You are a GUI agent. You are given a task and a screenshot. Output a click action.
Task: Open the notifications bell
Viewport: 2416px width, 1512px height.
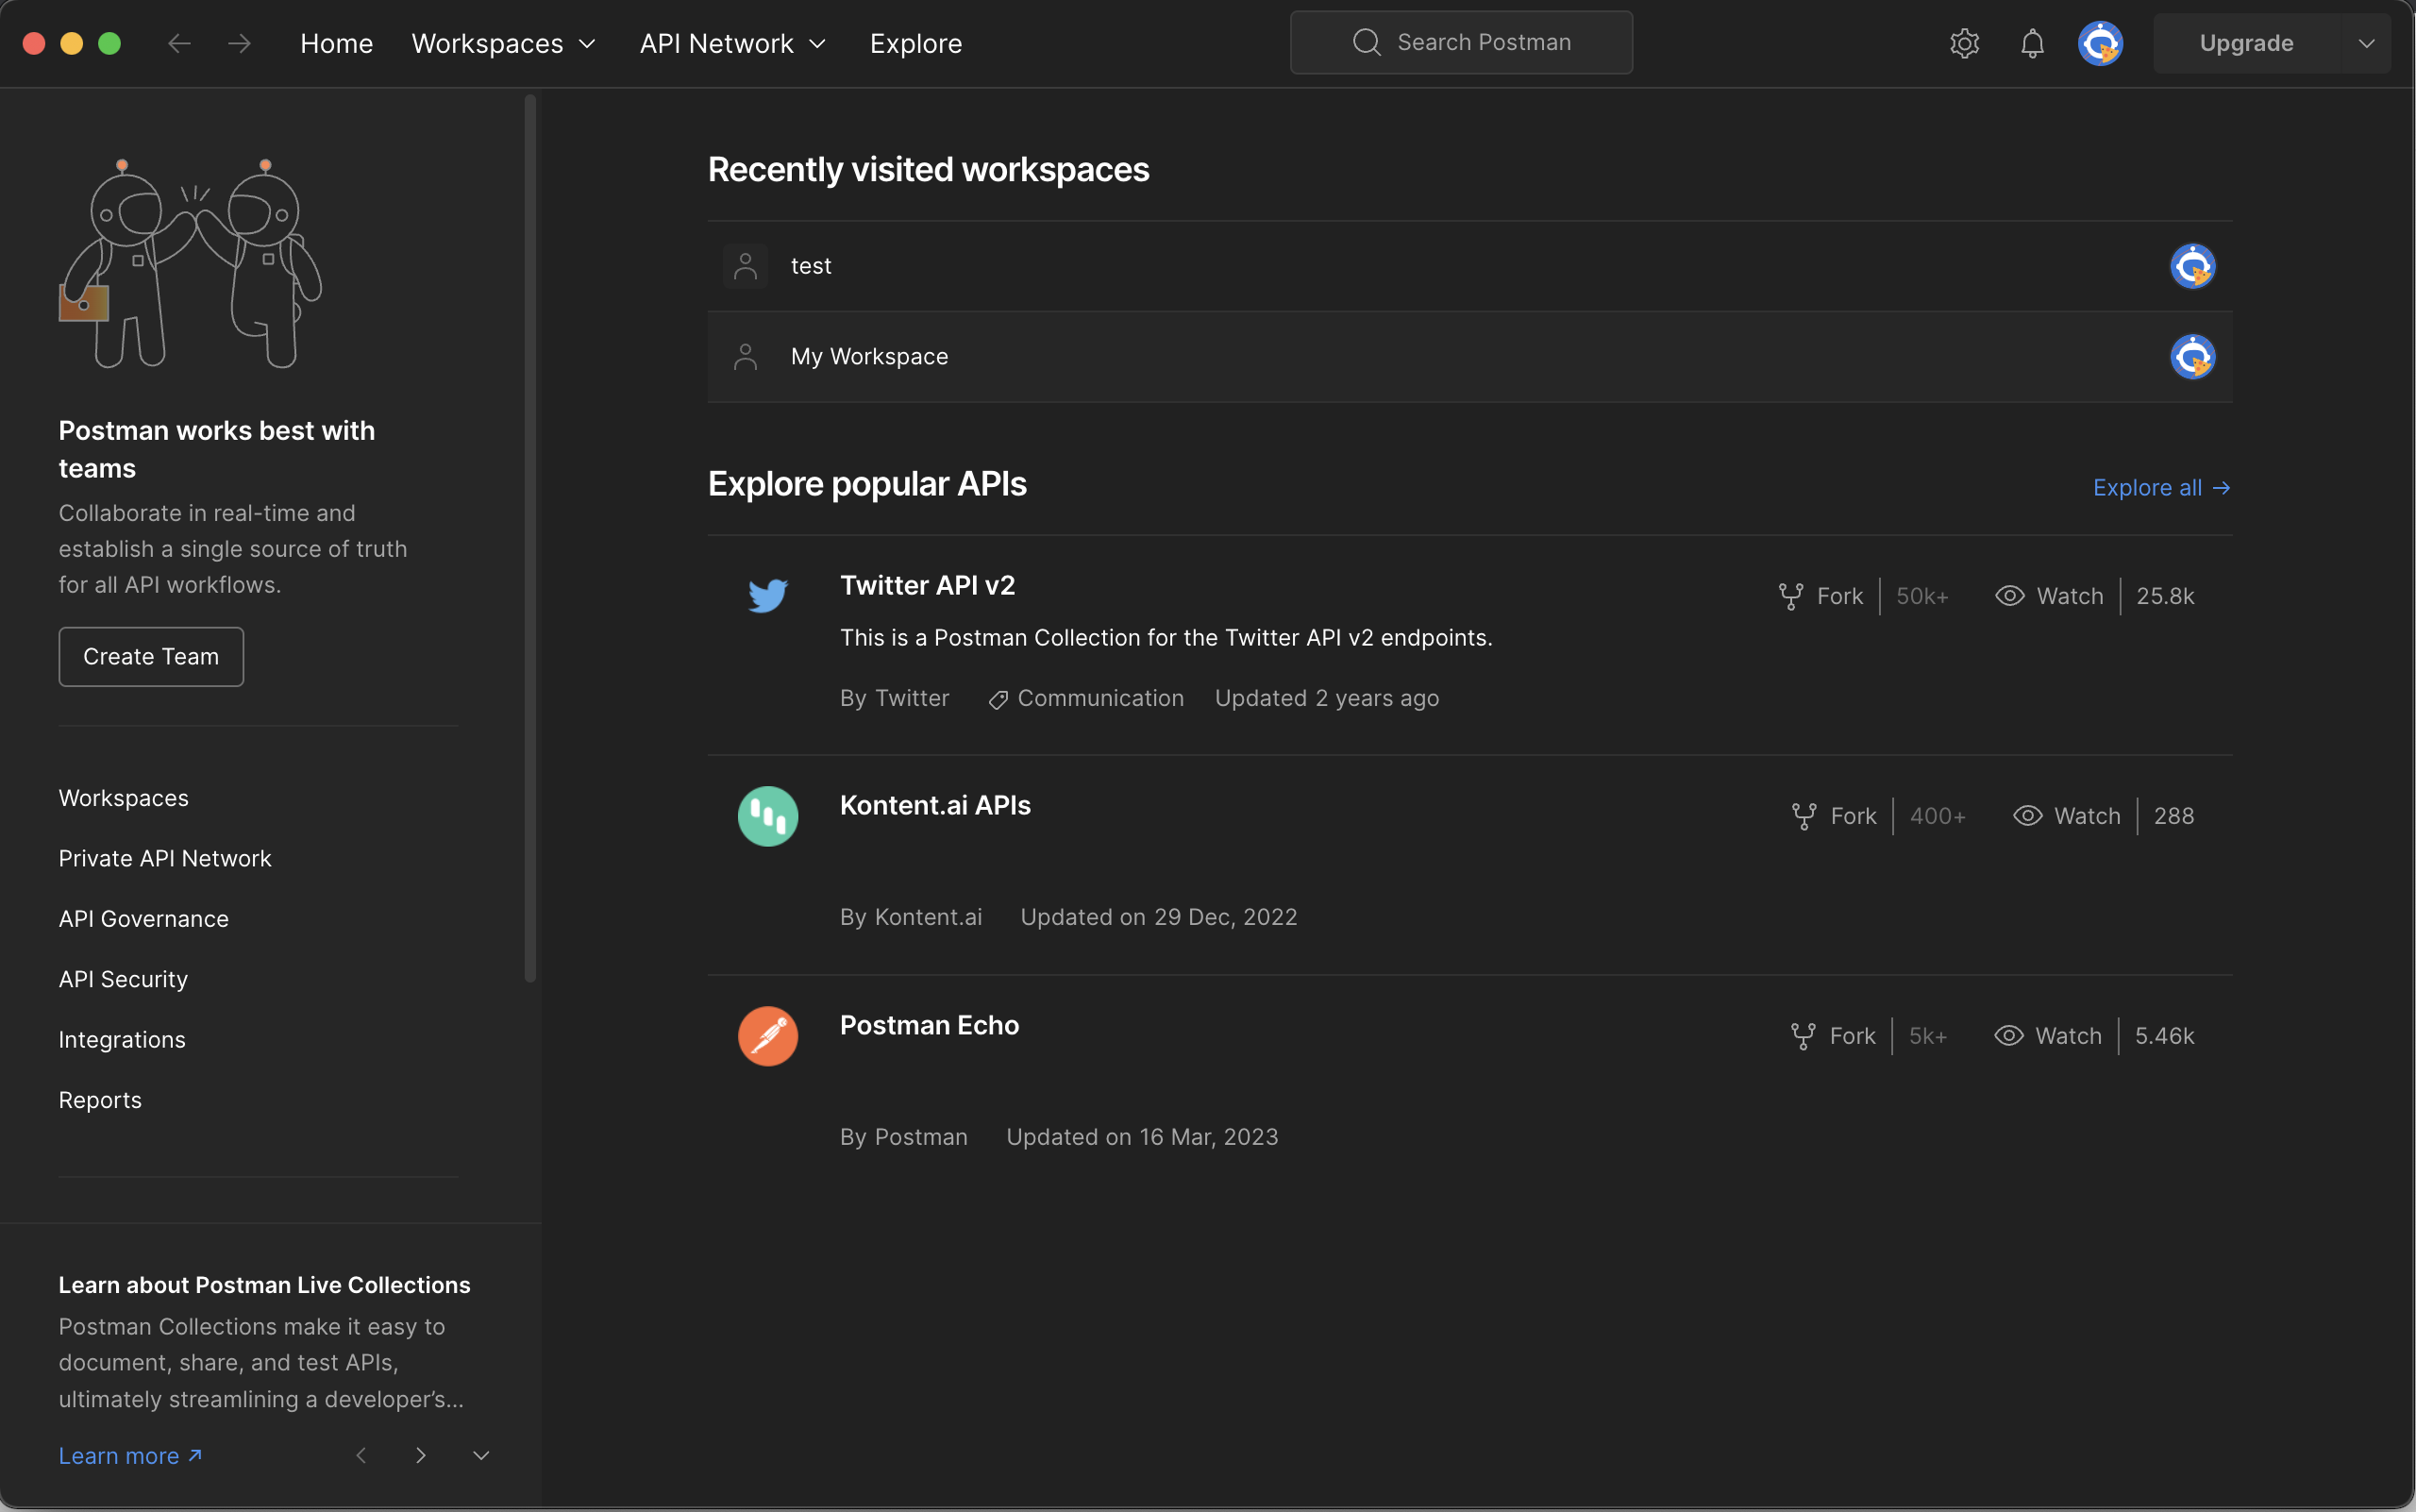pyautogui.click(x=2032, y=43)
